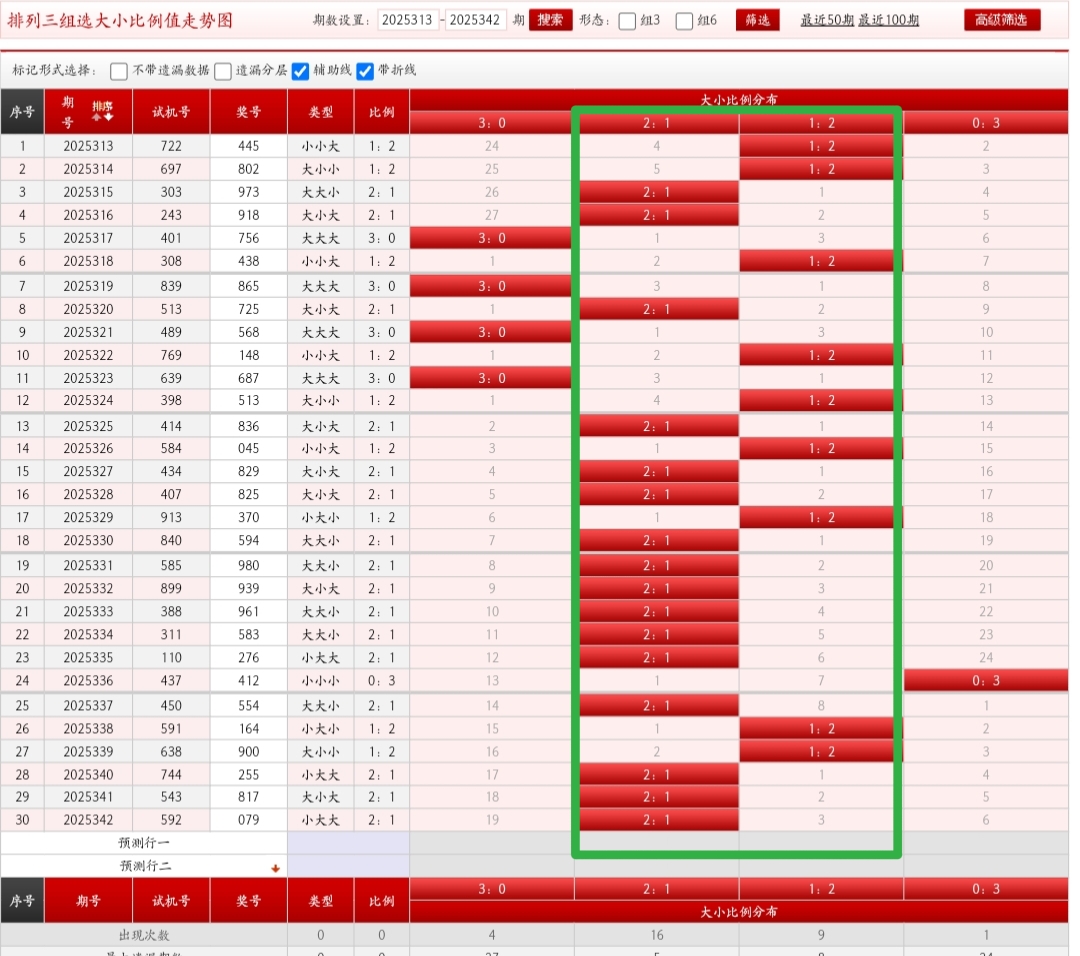Click the bottom 期号 footer header
This screenshot has width=1080, height=956.
(x=88, y=901)
